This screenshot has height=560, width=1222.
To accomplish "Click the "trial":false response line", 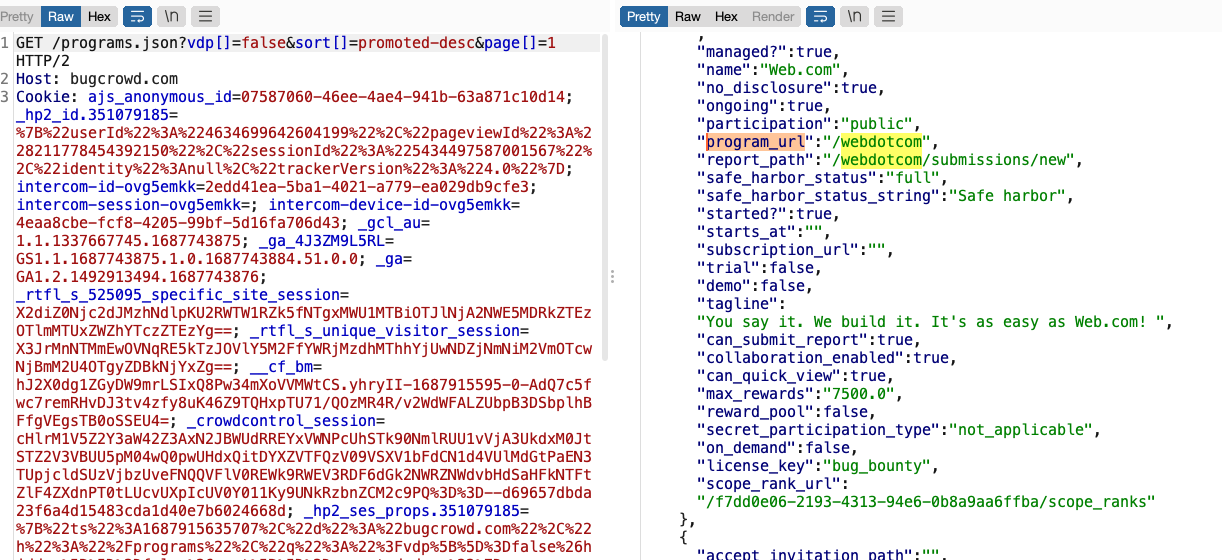I will [759, 268].
